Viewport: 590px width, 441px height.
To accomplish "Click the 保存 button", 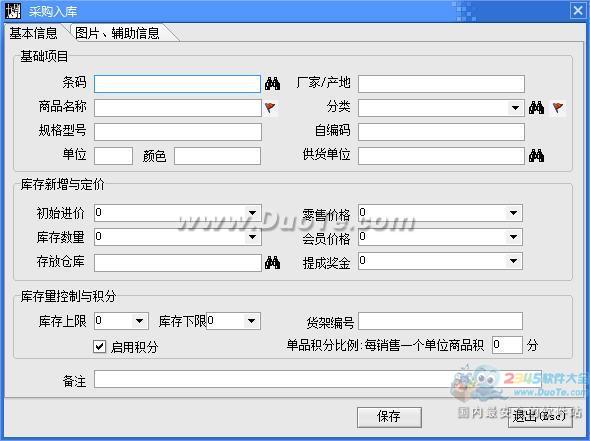I will tap(389, 417).
